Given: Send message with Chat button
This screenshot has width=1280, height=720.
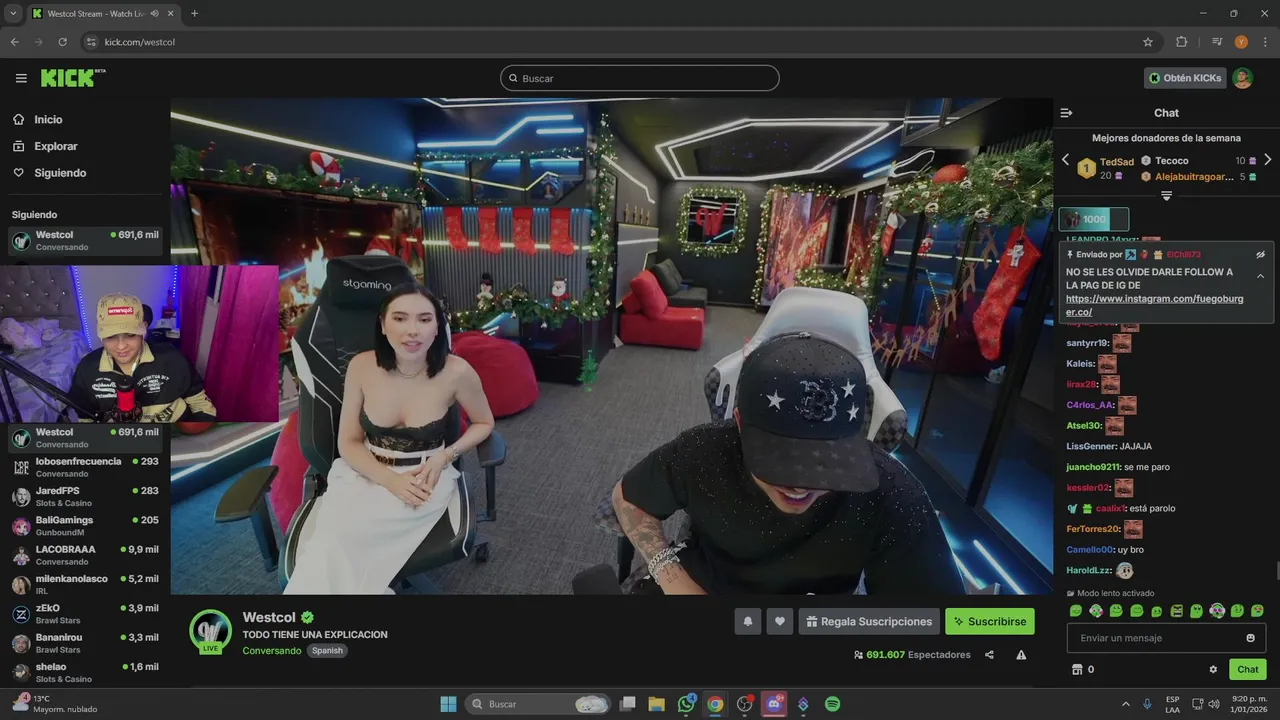Looking at the screenshot, I should pos(1248,670).
